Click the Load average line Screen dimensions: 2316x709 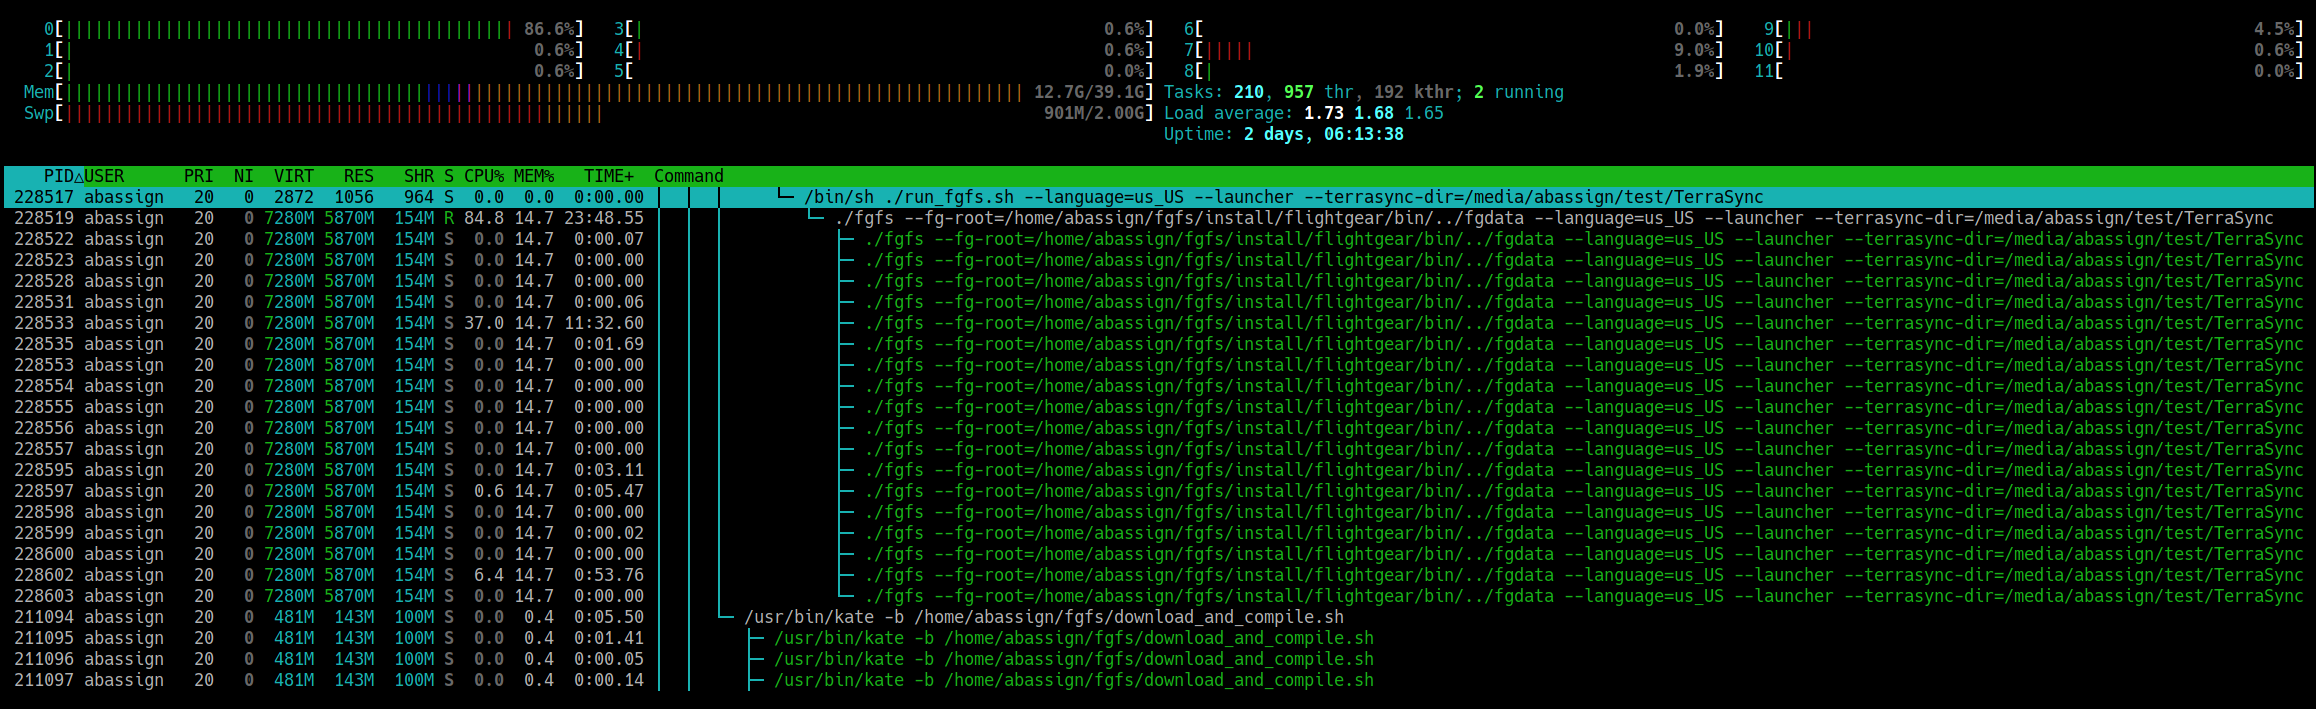pos(1304,113)
